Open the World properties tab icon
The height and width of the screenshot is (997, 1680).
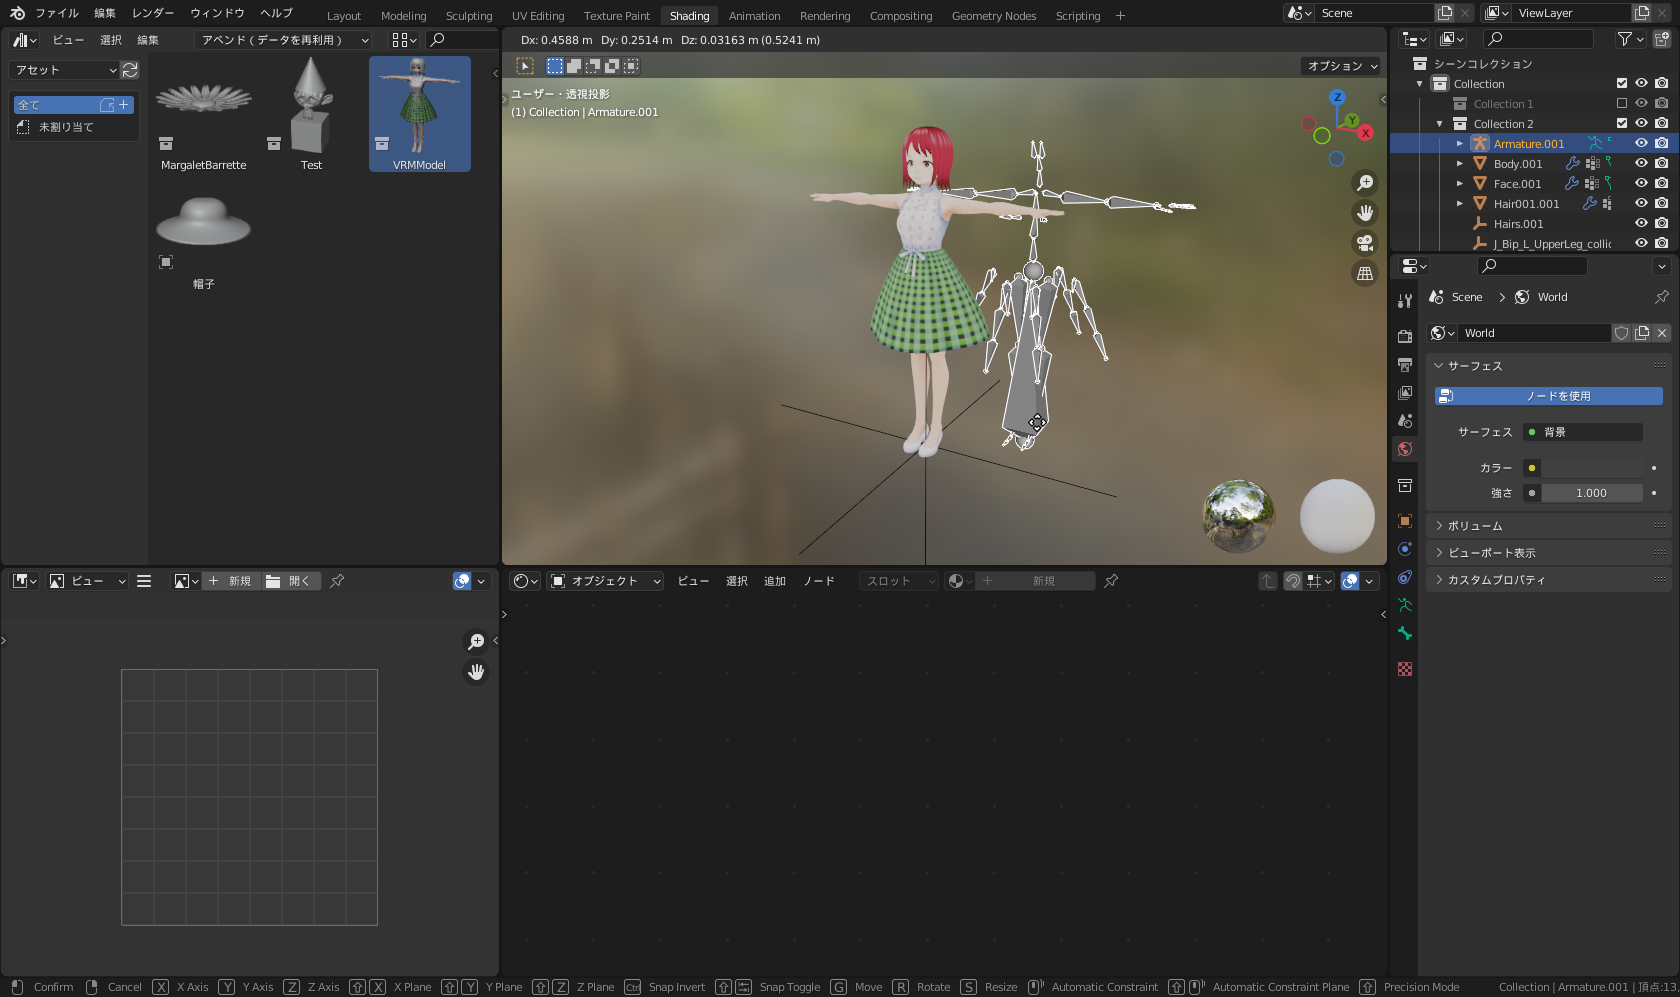(1405, 449)
